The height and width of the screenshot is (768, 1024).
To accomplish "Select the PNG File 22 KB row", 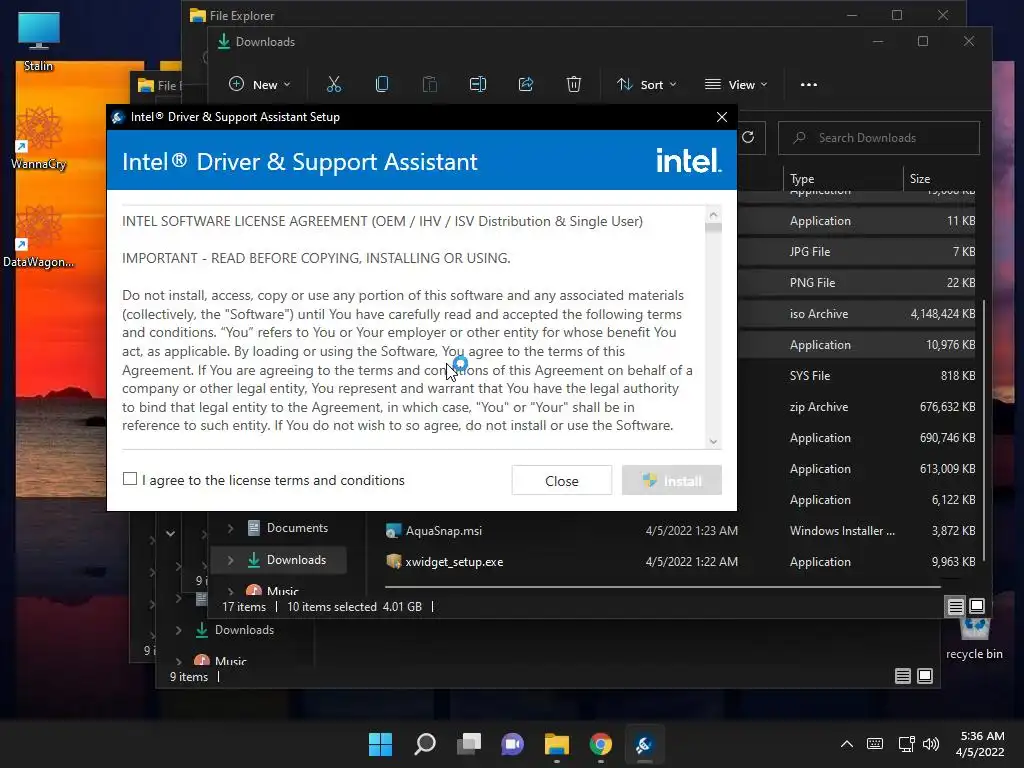I will (857, 283).
